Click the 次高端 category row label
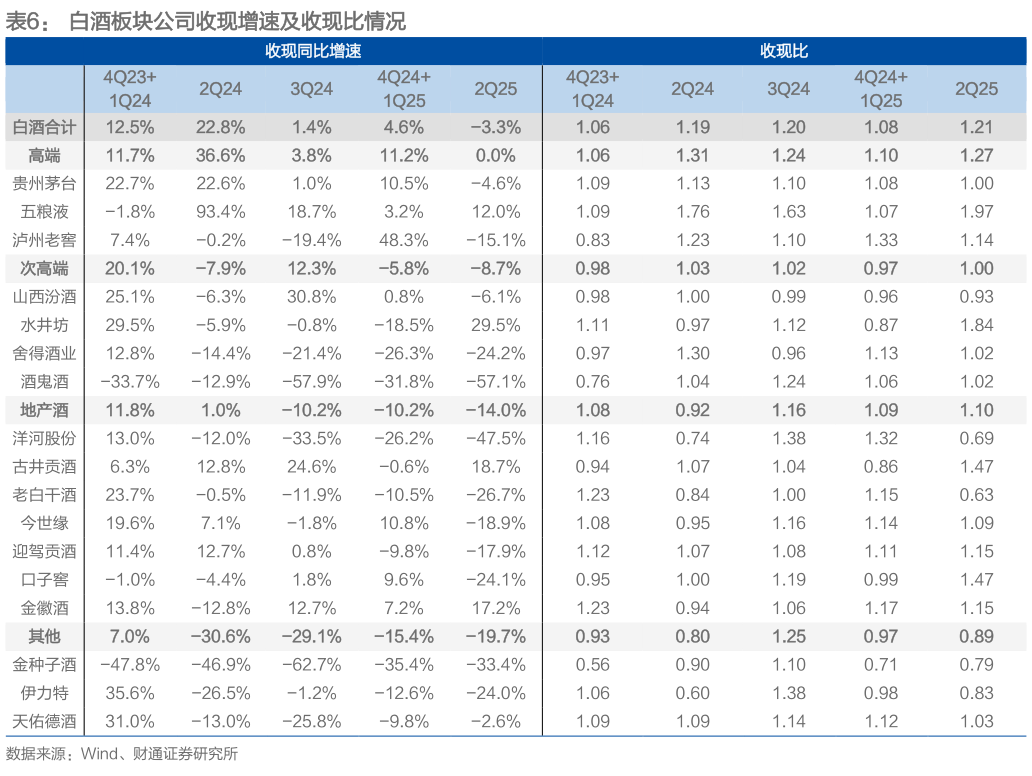The image size is (1032, 776). pos(44,268)
